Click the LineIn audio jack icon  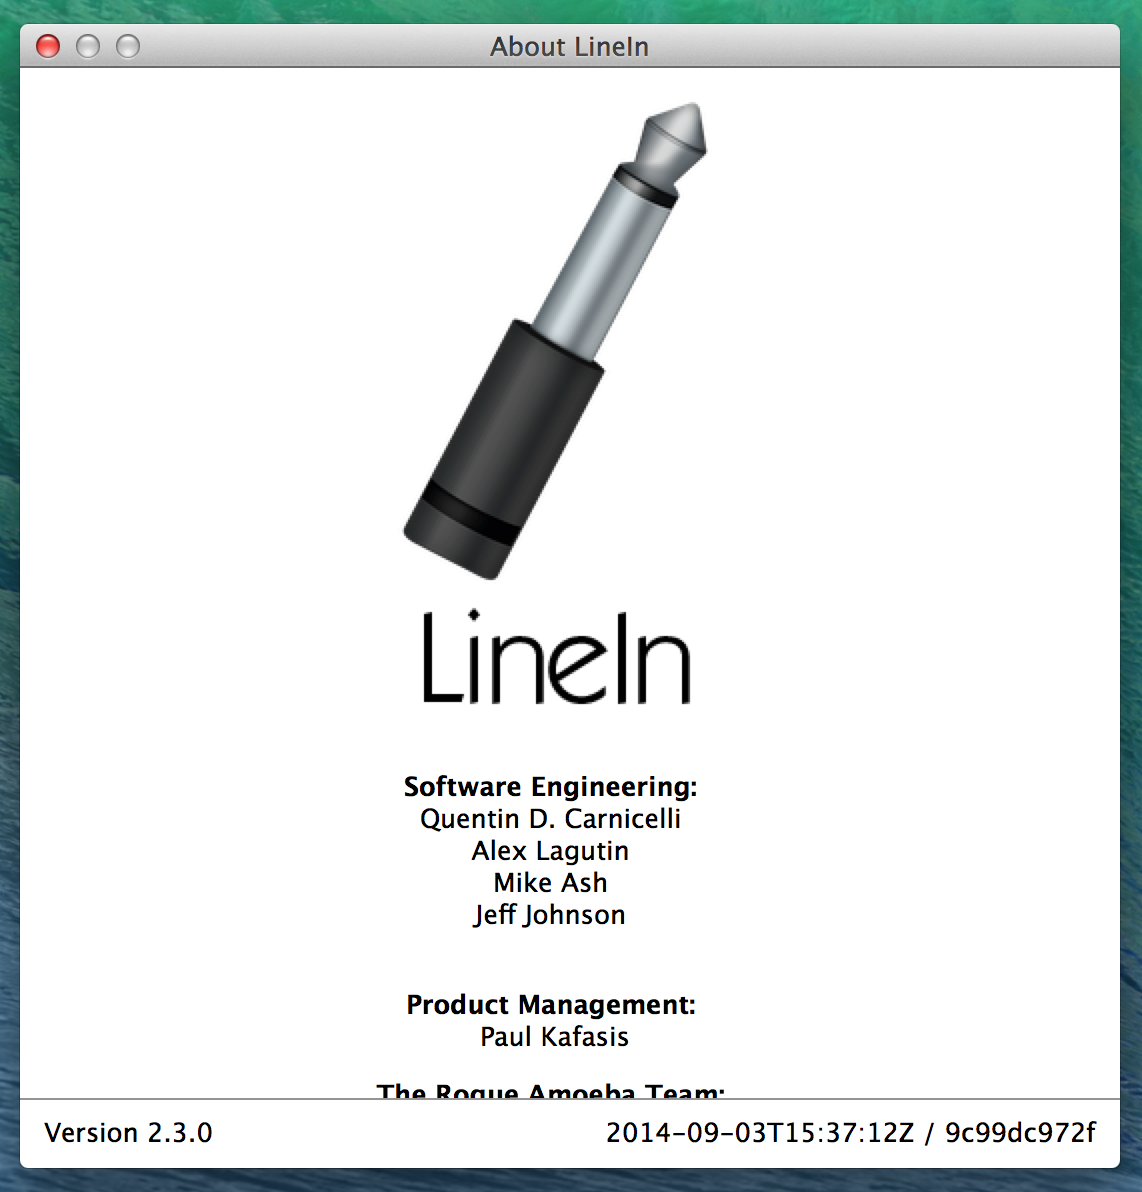(x=555, y=341)
